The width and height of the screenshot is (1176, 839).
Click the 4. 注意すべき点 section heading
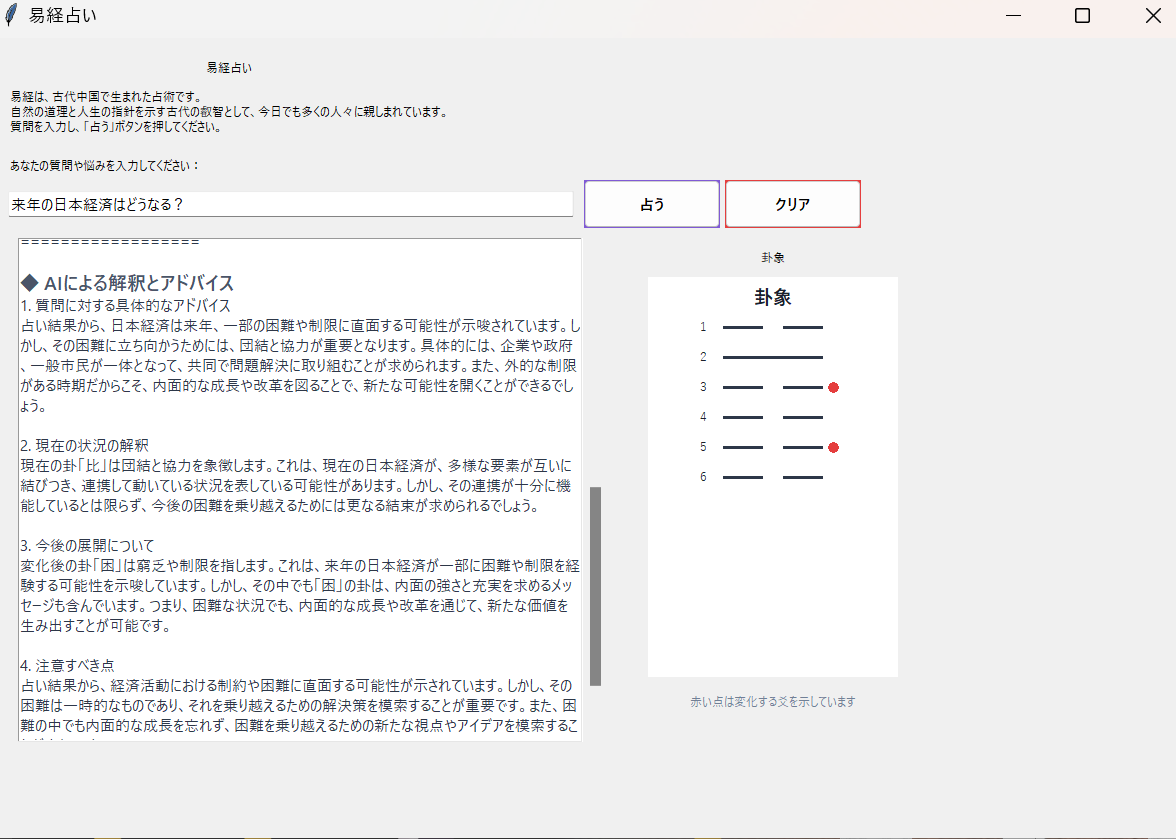[67, 665]
